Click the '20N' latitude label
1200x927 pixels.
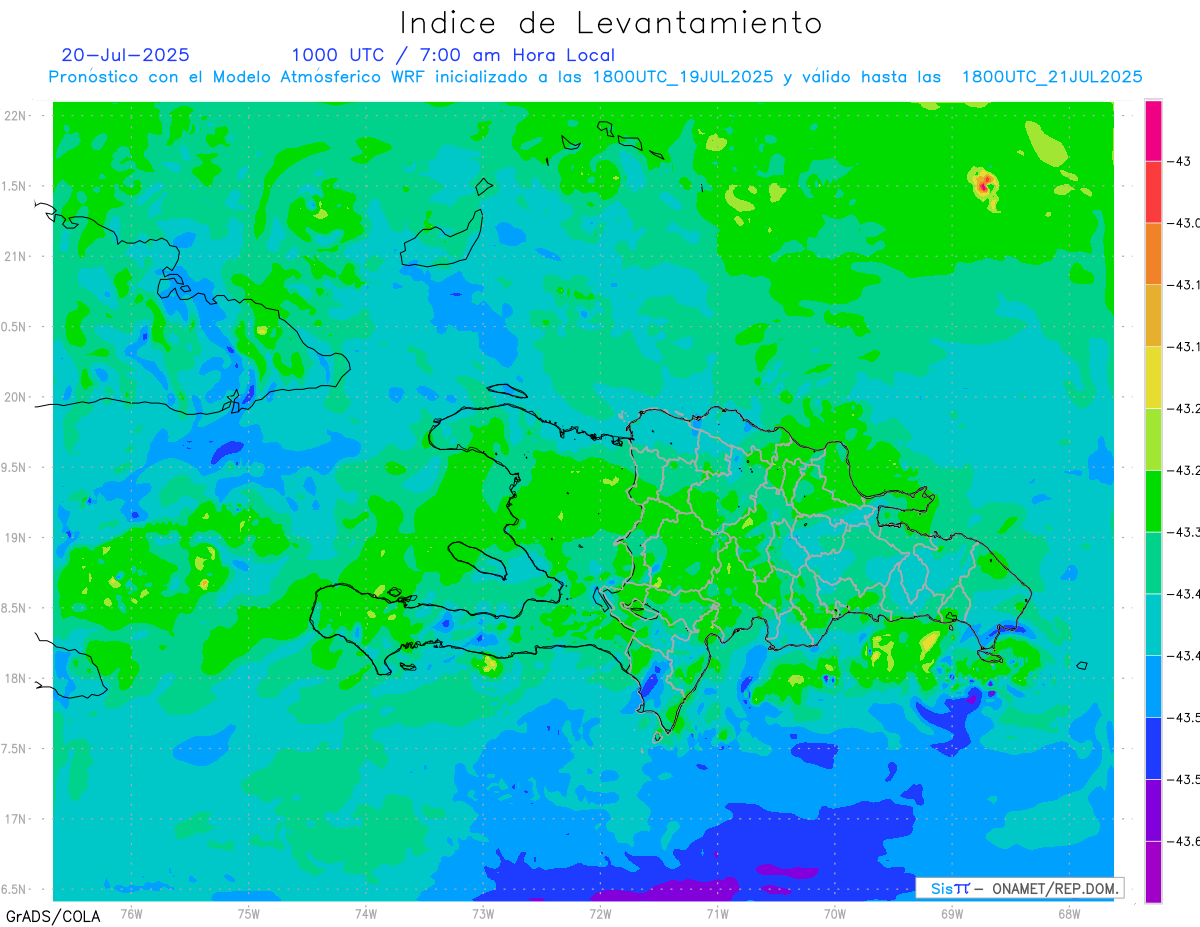(x=16, y=397)
